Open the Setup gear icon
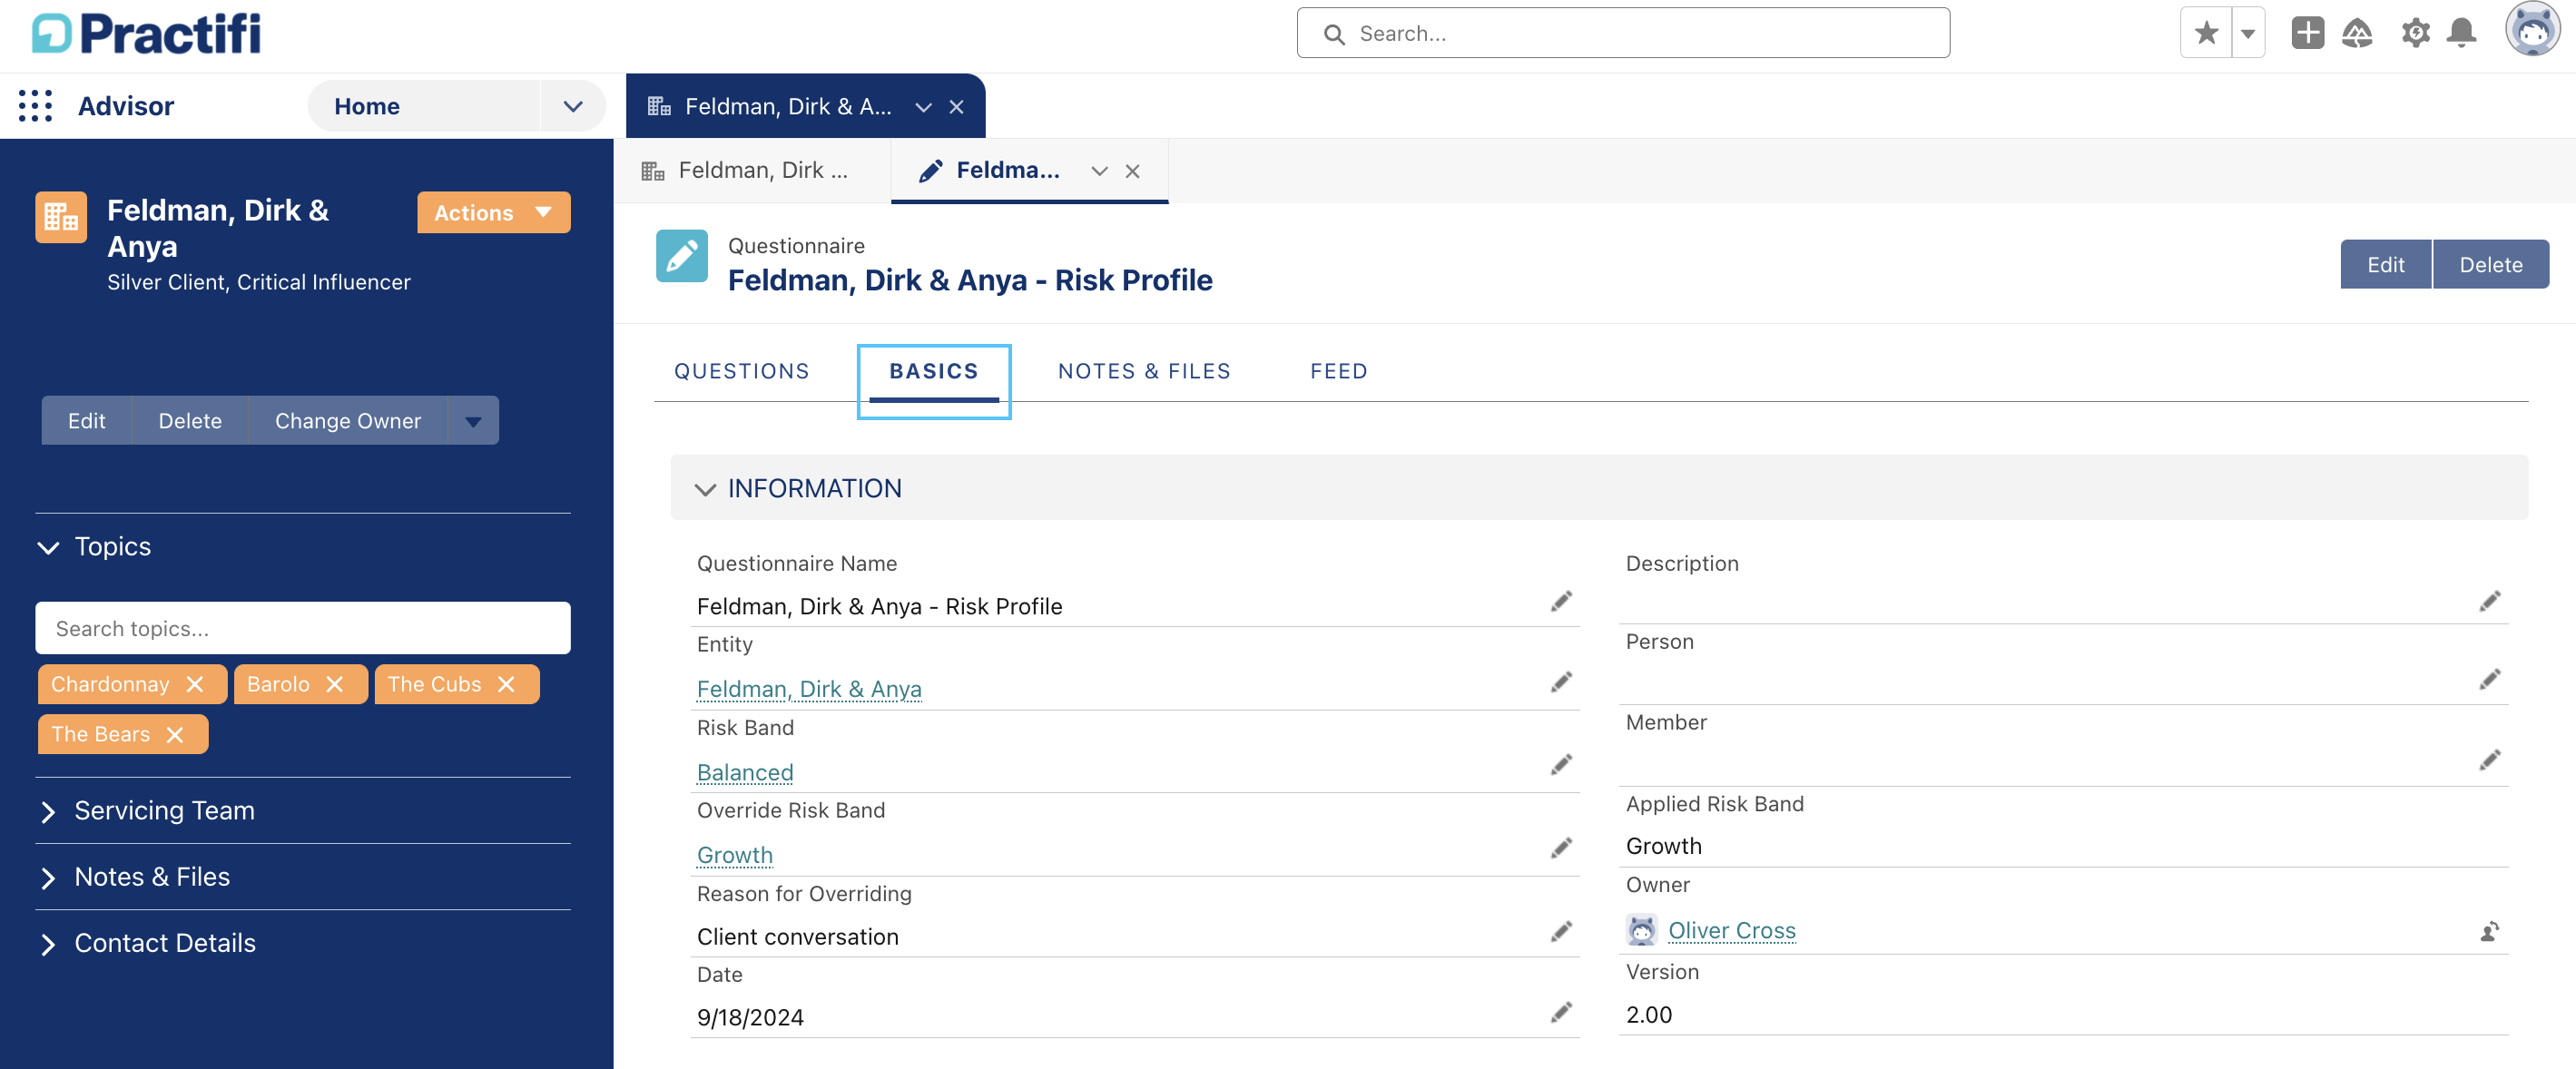The image size is (2576, 1069). [2415, 34]
